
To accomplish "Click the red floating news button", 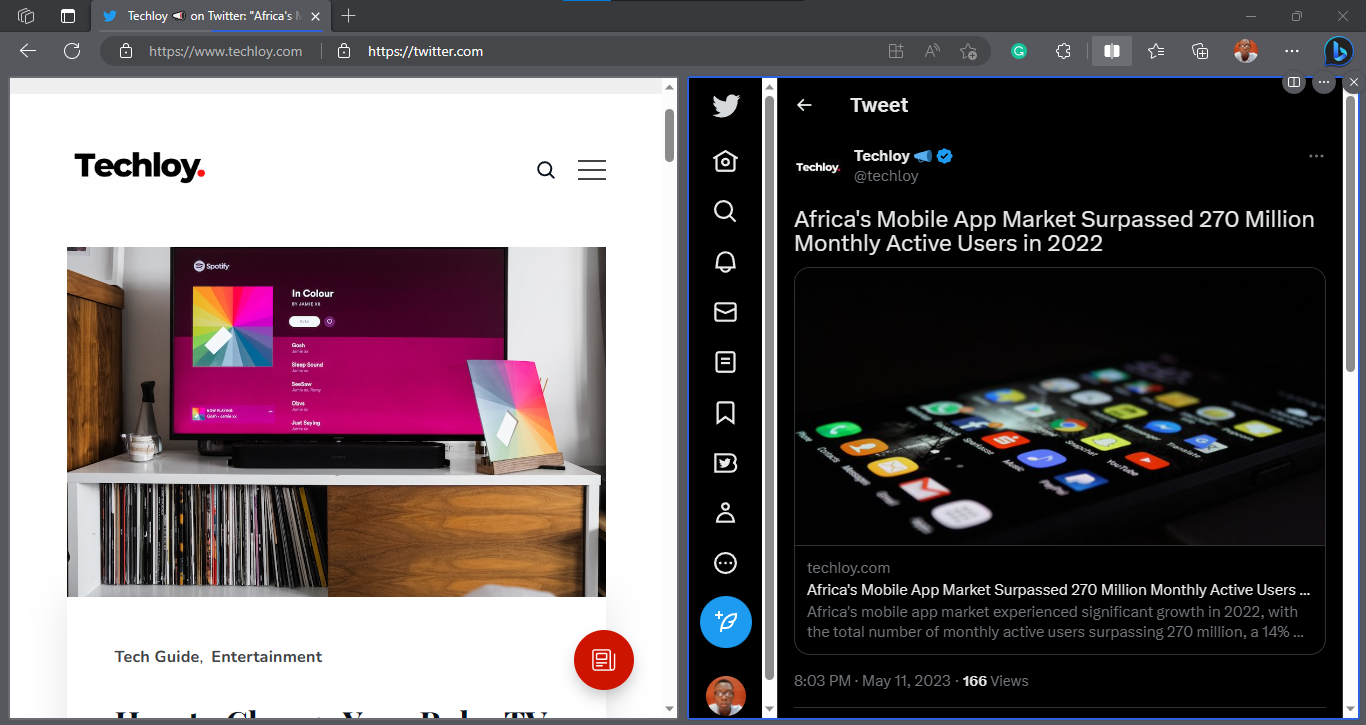I will click(x=604, y=660).
